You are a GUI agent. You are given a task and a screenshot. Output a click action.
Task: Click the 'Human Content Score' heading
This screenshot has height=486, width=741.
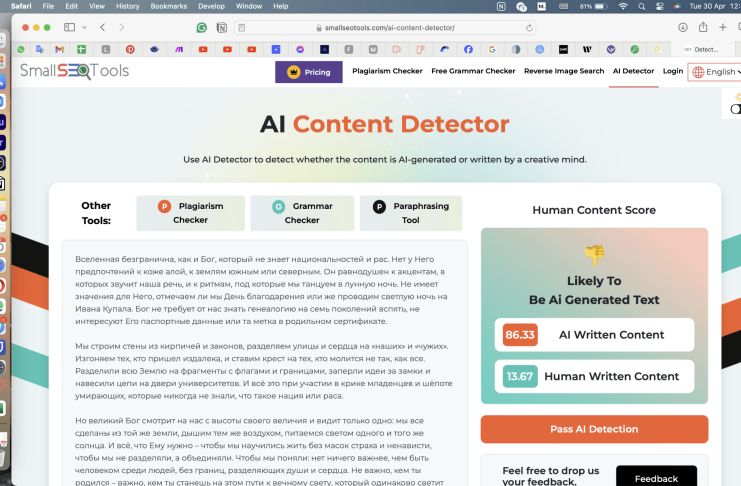[594, 210]
